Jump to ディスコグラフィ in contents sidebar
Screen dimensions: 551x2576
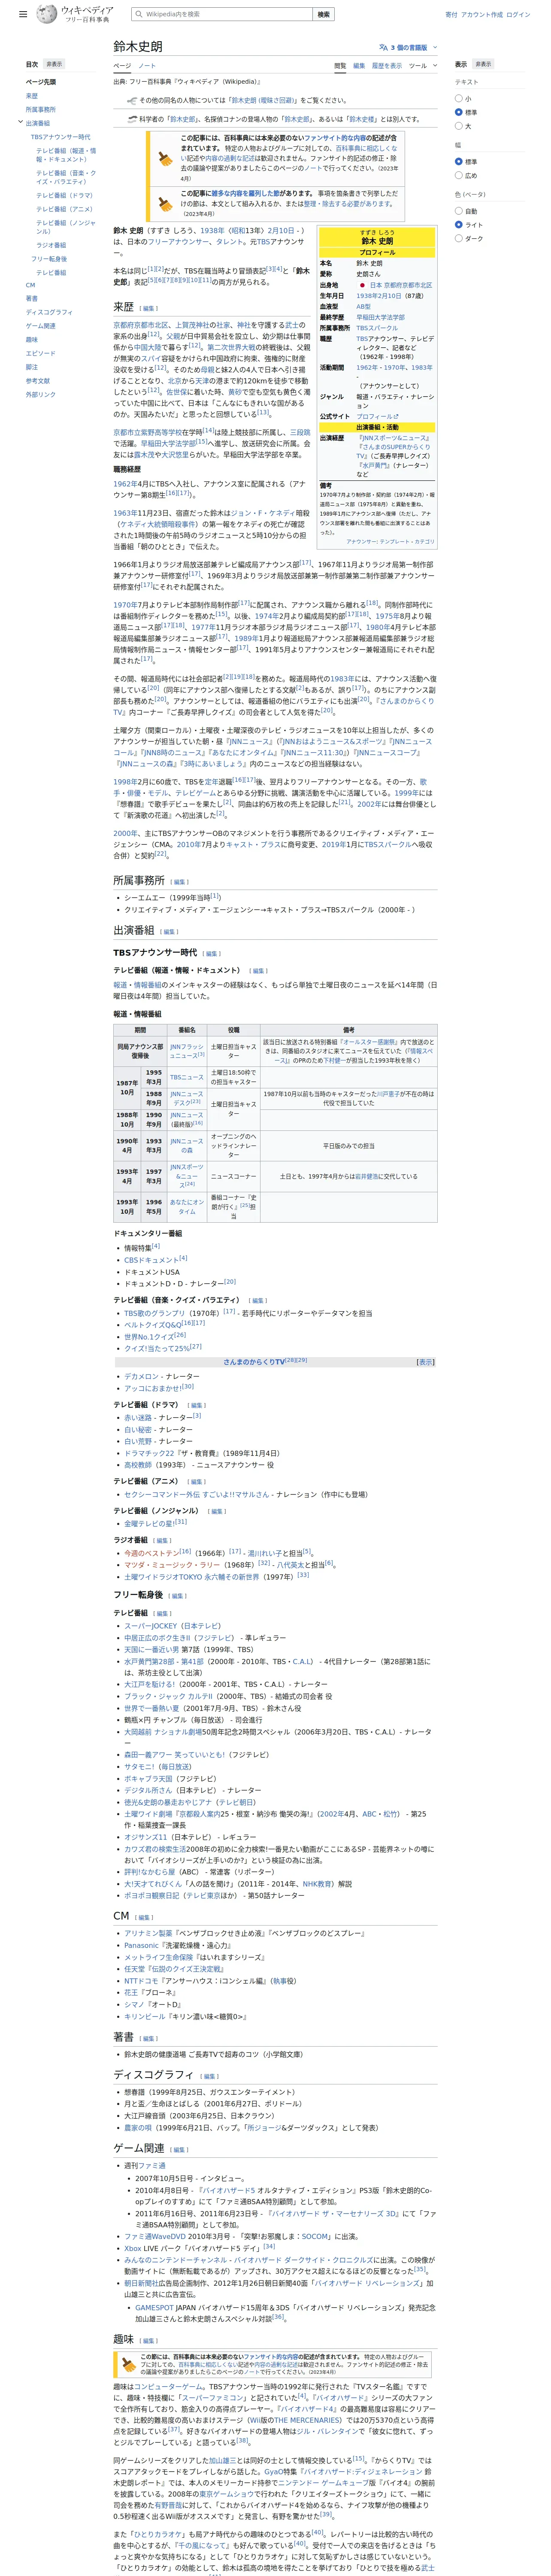coord(49,312)
